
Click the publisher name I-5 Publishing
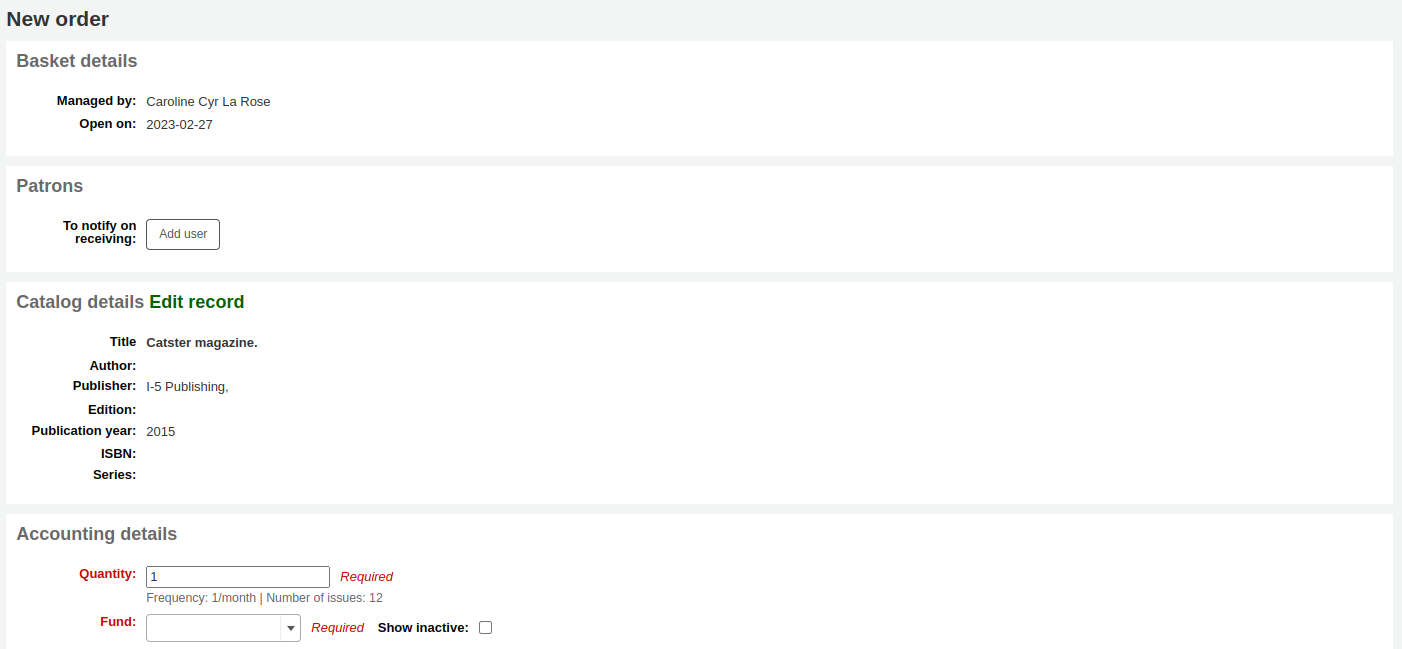coord(186,386)
